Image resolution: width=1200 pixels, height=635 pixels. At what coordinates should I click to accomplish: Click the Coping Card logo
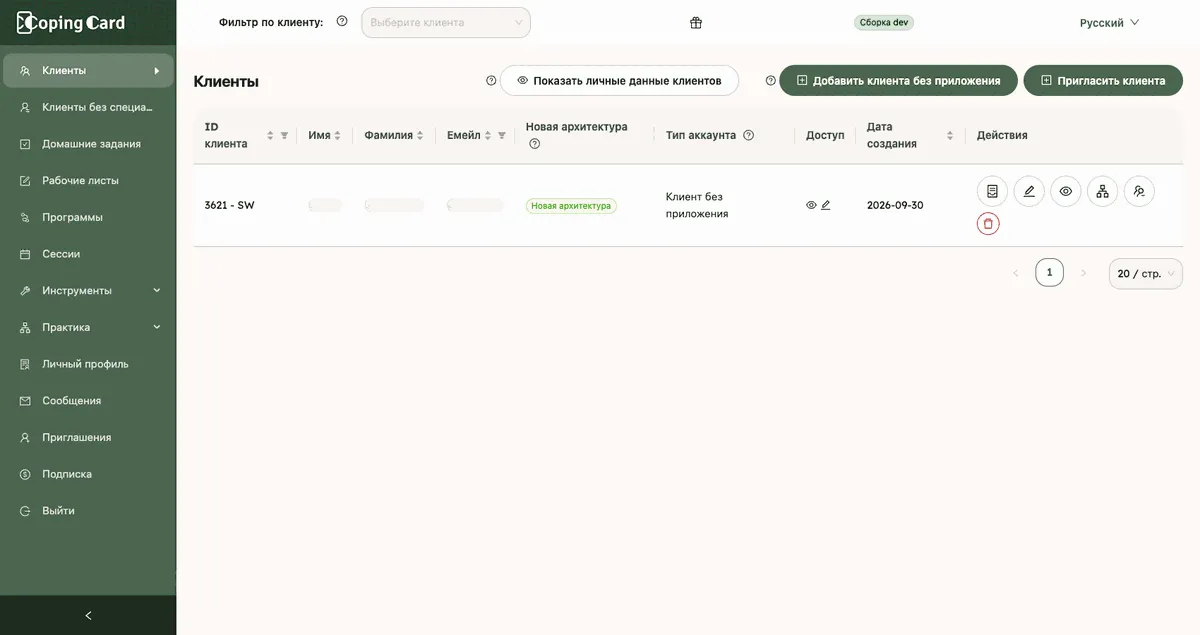click(x=71, y=22)
